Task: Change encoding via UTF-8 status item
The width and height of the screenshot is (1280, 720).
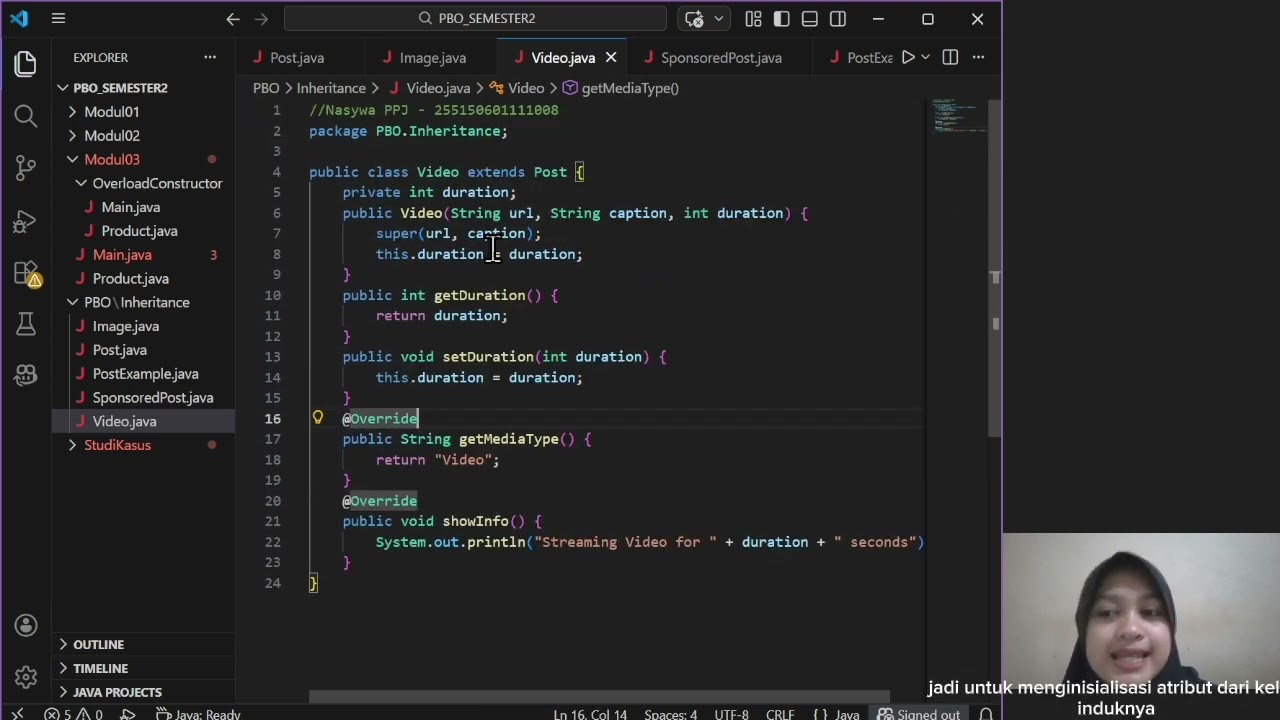Action: [731, 714]
